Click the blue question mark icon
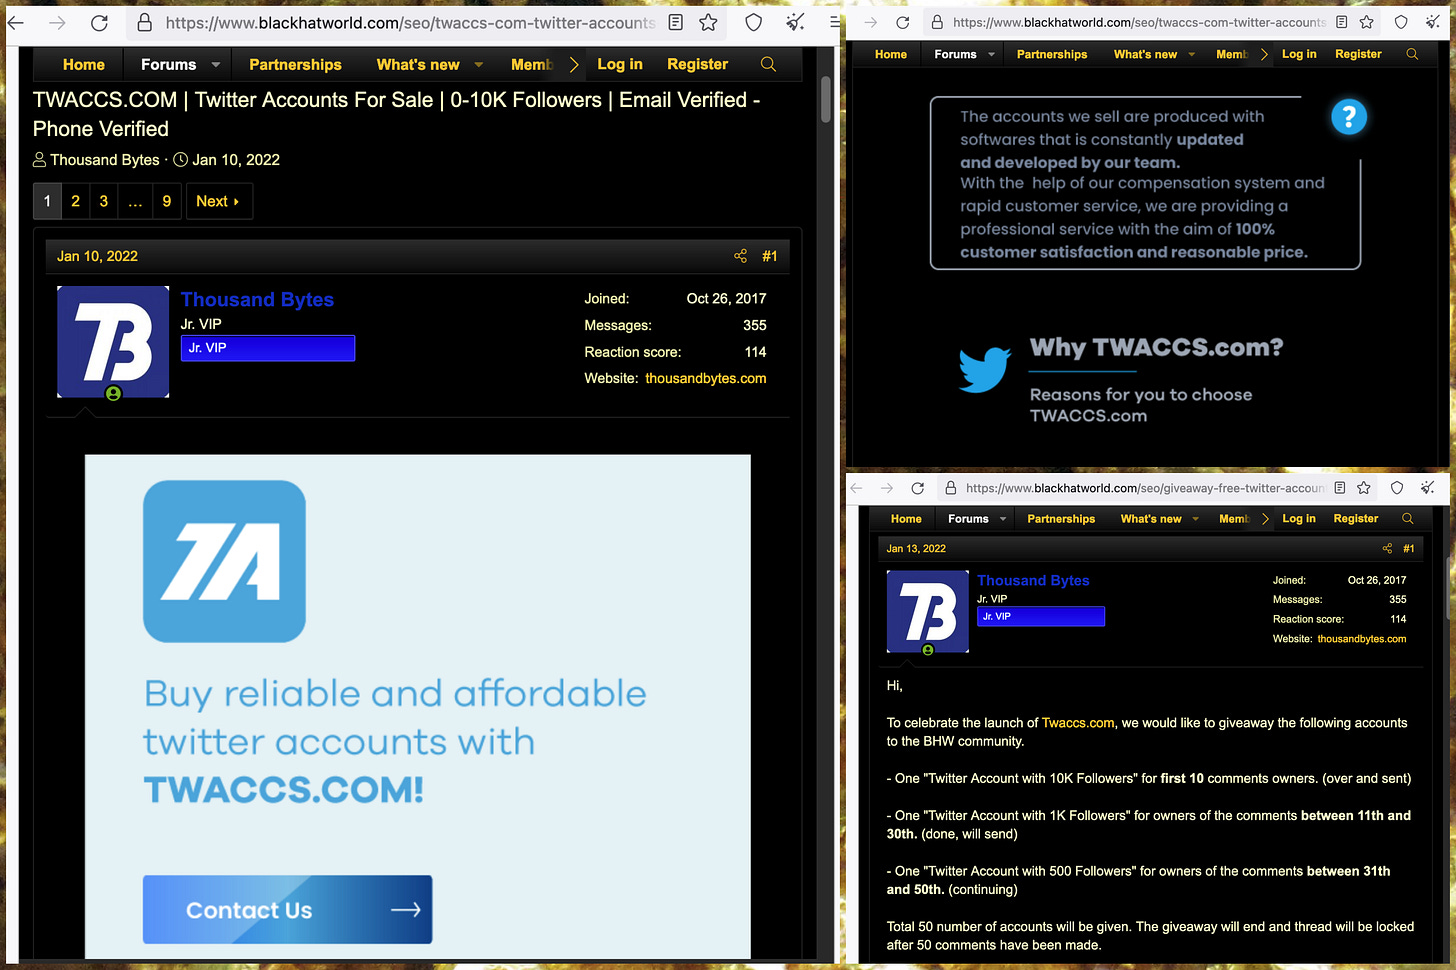 point(1349,117)
